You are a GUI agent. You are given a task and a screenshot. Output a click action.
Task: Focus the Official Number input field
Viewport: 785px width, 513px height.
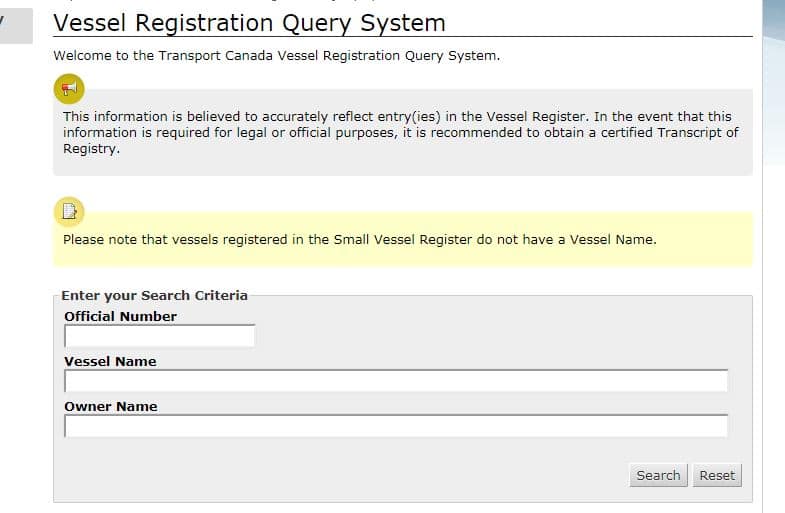pos(160,336)
